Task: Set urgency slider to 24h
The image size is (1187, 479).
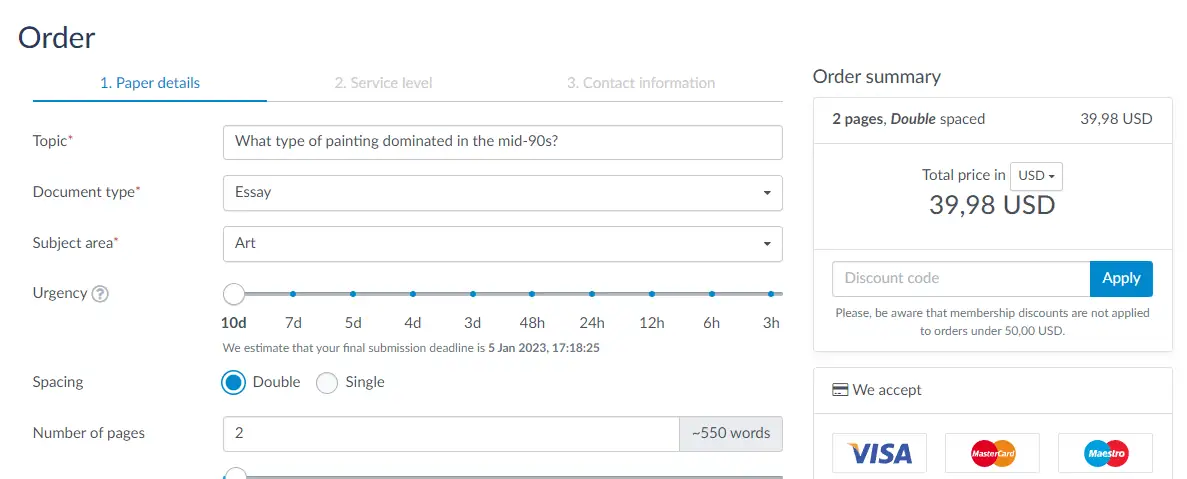Action: [592, 294]
